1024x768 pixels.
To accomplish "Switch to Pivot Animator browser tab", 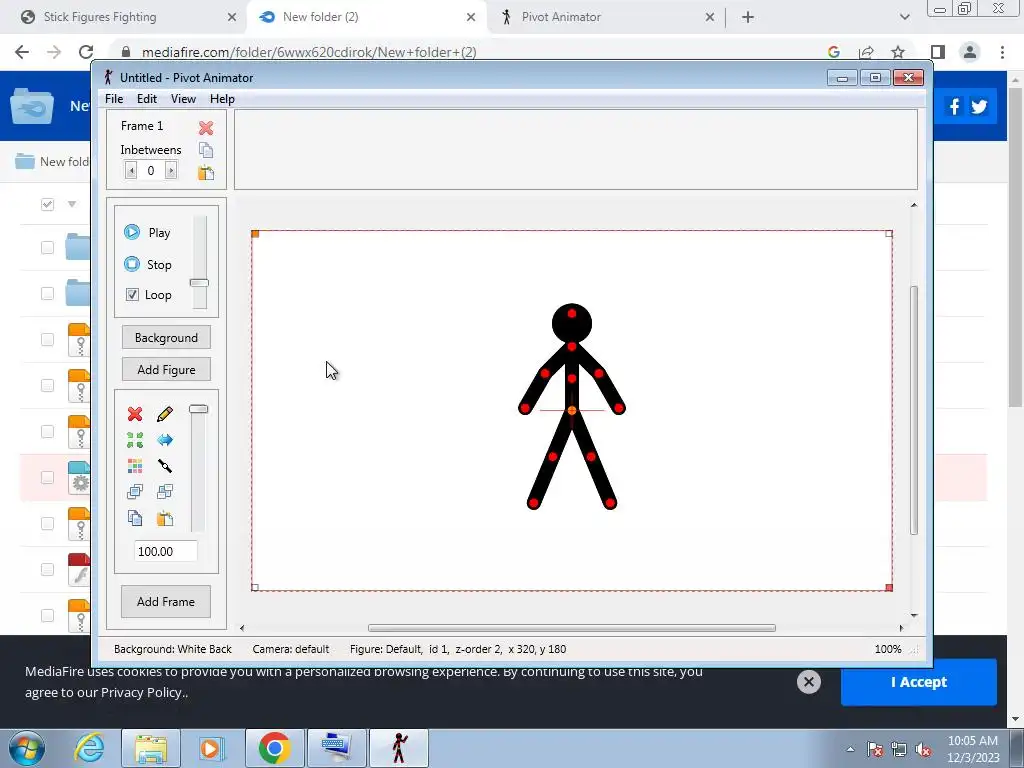I will pyautogui.click(x=607, y=17).
